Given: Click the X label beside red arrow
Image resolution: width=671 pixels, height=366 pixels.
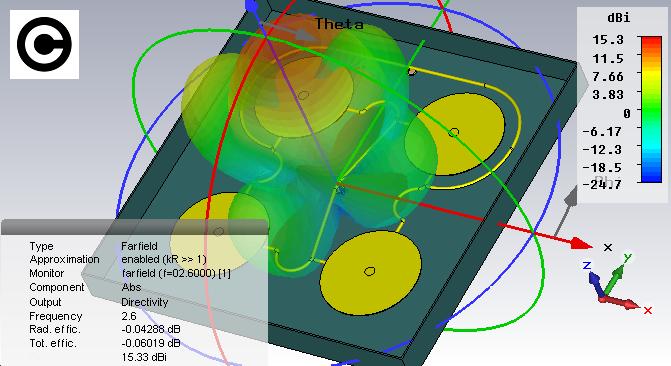Looking at the screenshot, I should [608, 247].
